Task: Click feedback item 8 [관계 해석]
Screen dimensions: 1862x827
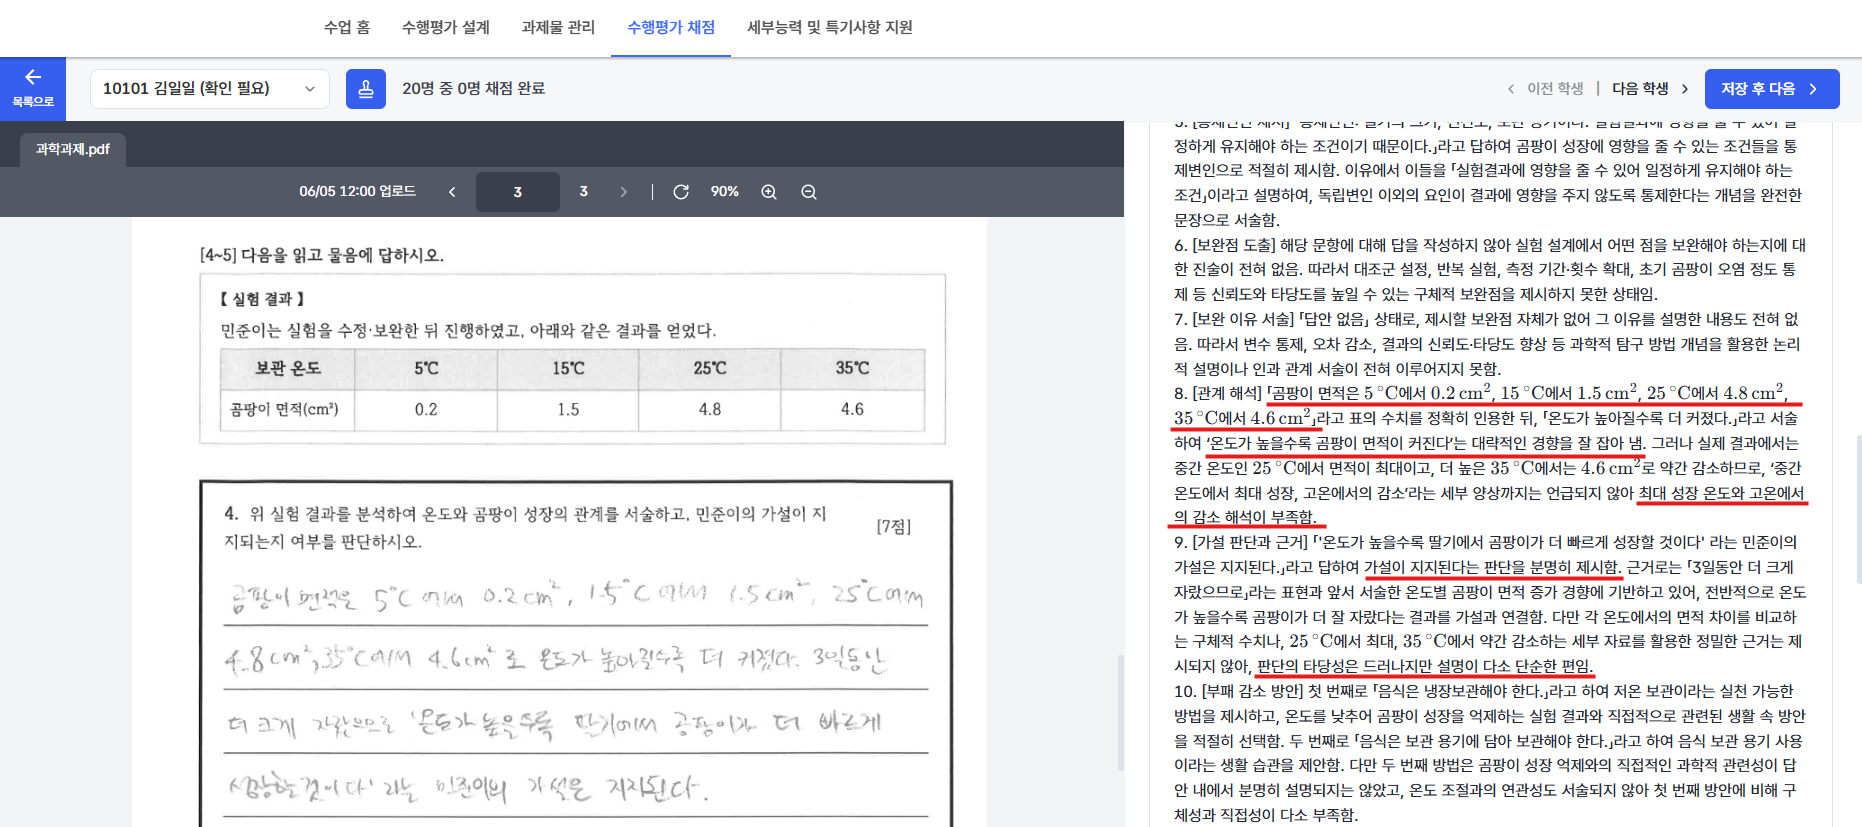Action: [1490, 455]
